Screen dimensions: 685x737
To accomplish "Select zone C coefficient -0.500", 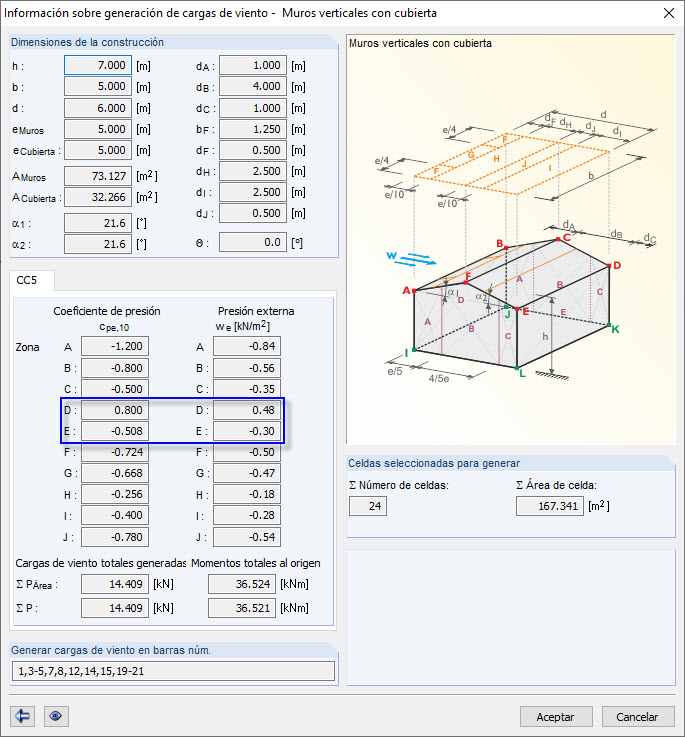I will tap(115, 389).
